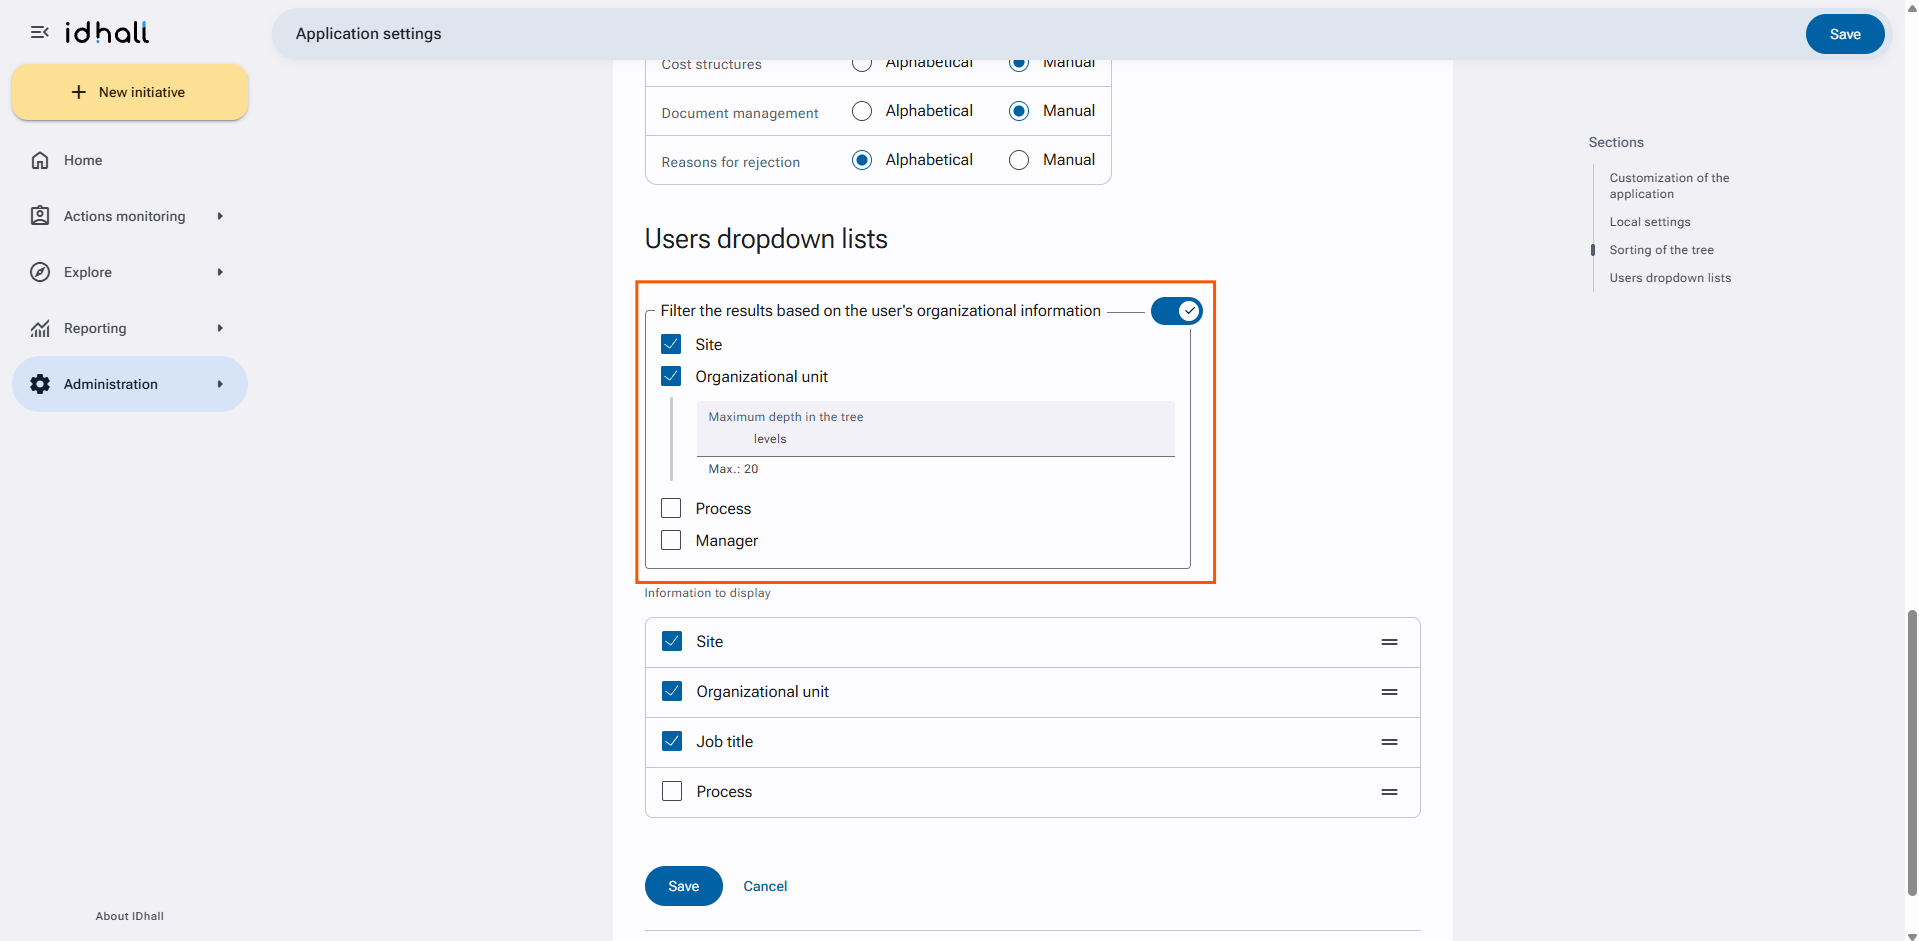Click the scrollbar down arrow
This screenshot has height=941, width=1919.
(x=1912, y=936)
